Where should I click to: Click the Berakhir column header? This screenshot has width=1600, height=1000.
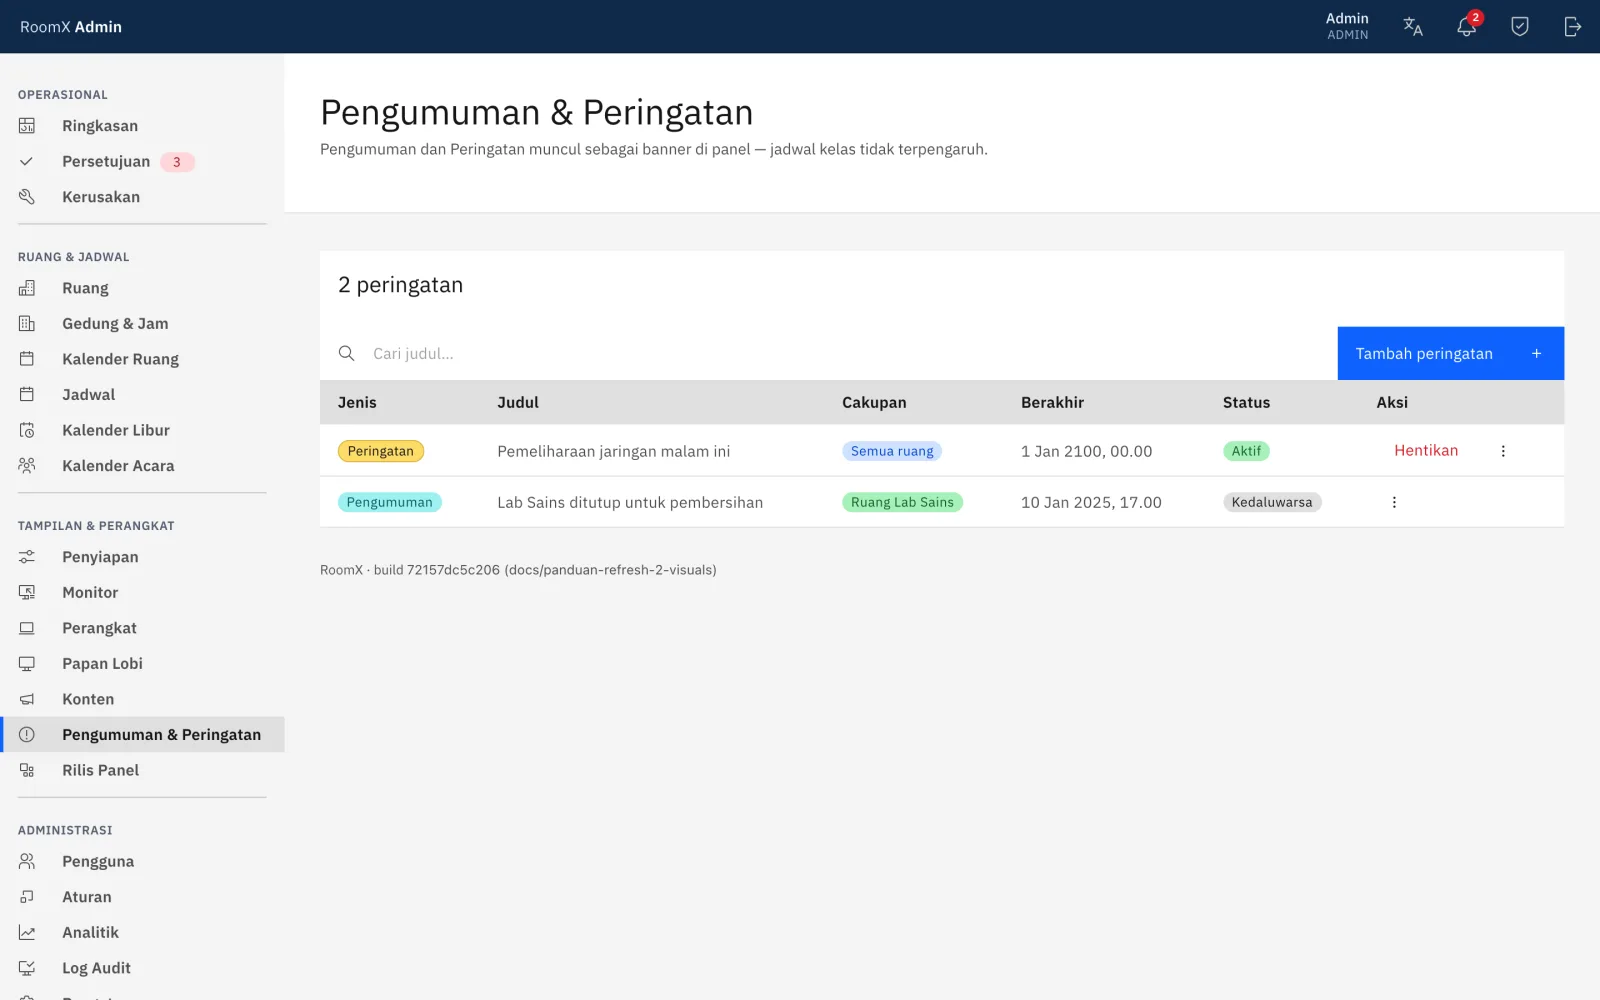[1052, 402]
